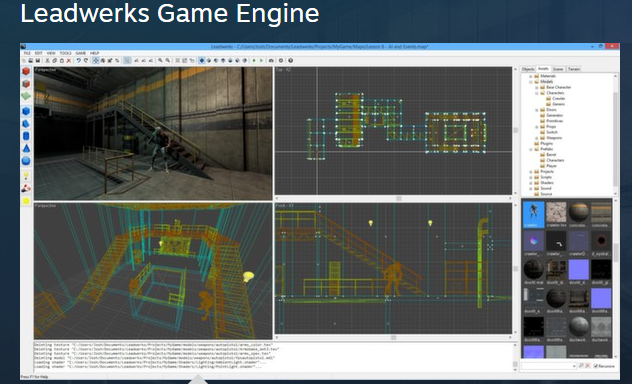Click the camera screenshot toolbar icon
Image resolution: width=632 pixels, height=384 pixels.
[x=271, y=60]
